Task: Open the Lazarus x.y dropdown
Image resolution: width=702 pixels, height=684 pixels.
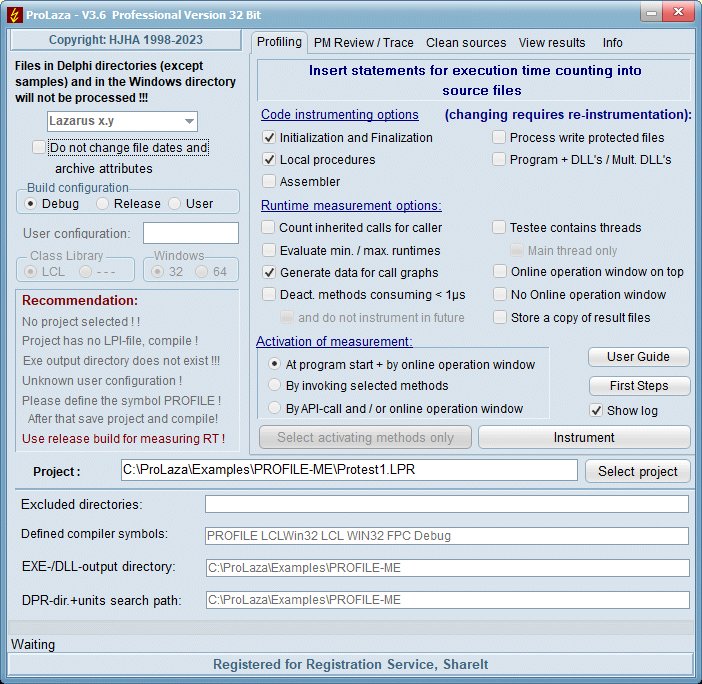Action: click(x=122, y=121)
